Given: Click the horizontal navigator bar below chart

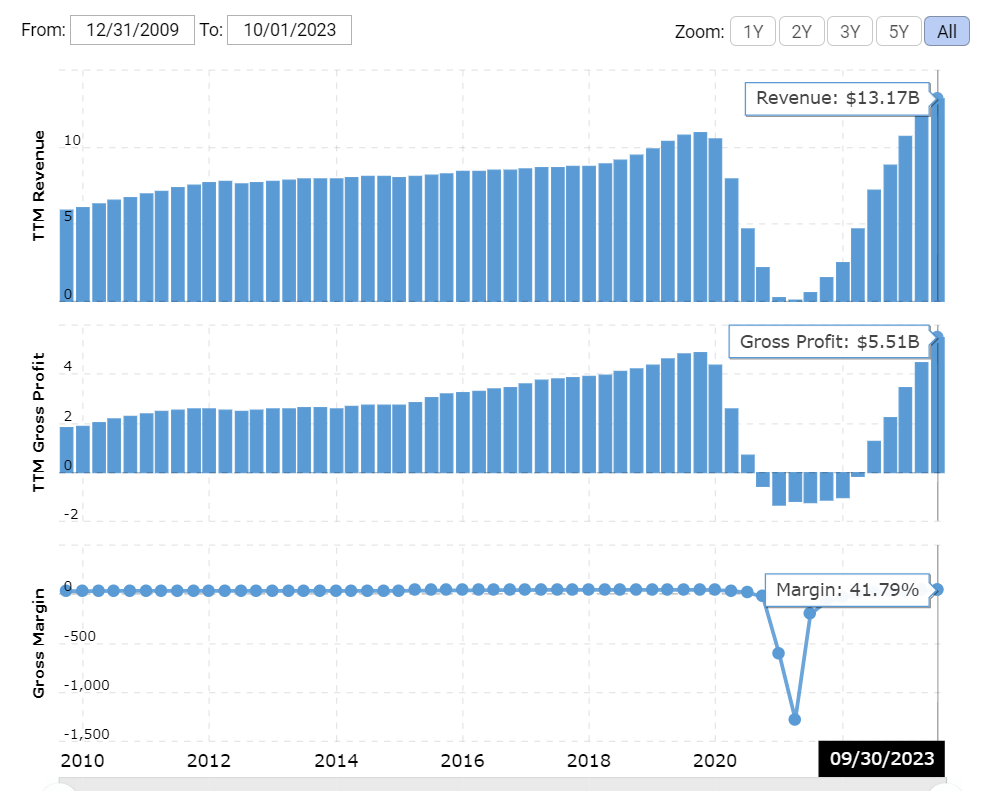Looking at the screenshot, I should [x=500, y=784].
